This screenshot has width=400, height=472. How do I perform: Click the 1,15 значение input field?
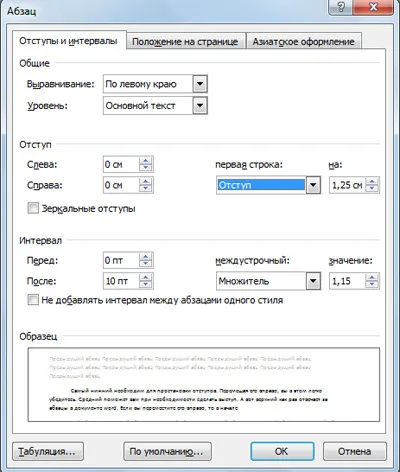pos(347,281)
